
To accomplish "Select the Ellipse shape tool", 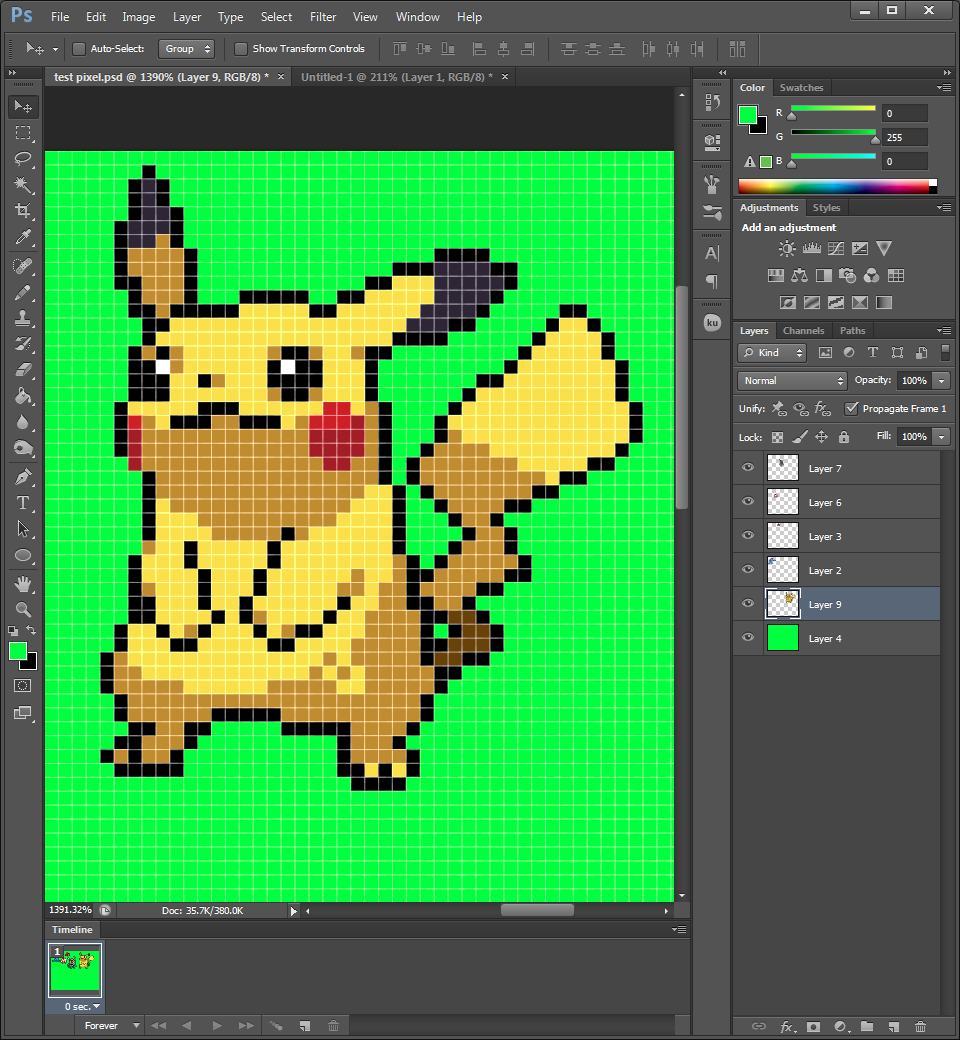I will (x=23, y=555).
